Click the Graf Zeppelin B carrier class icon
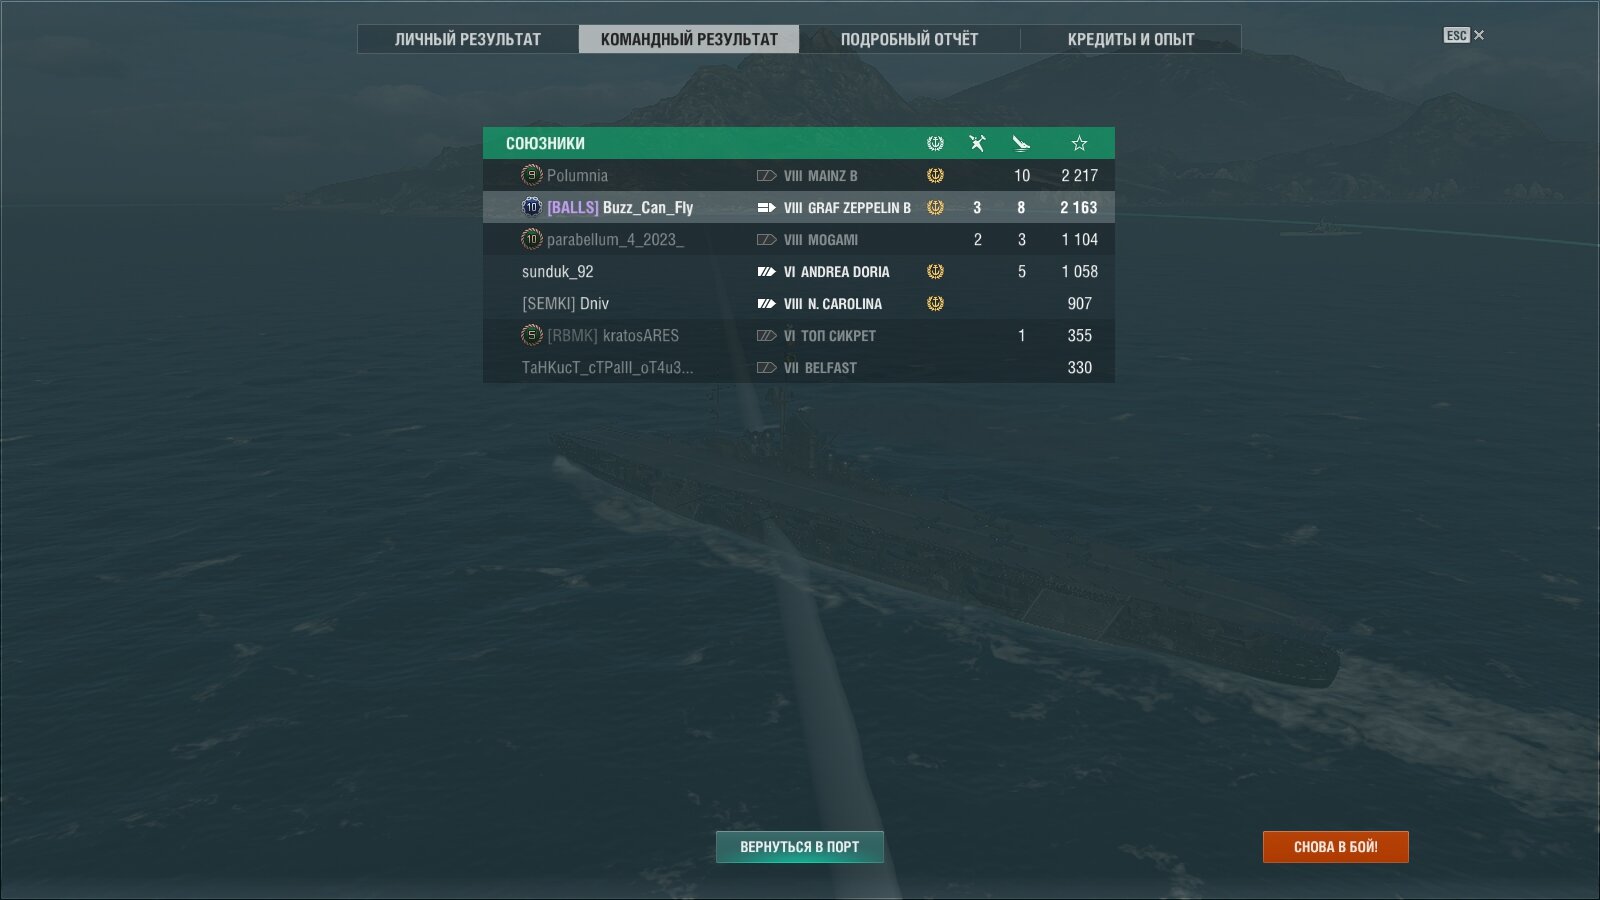Screen dimensions: 1600x900 point(767,208)
